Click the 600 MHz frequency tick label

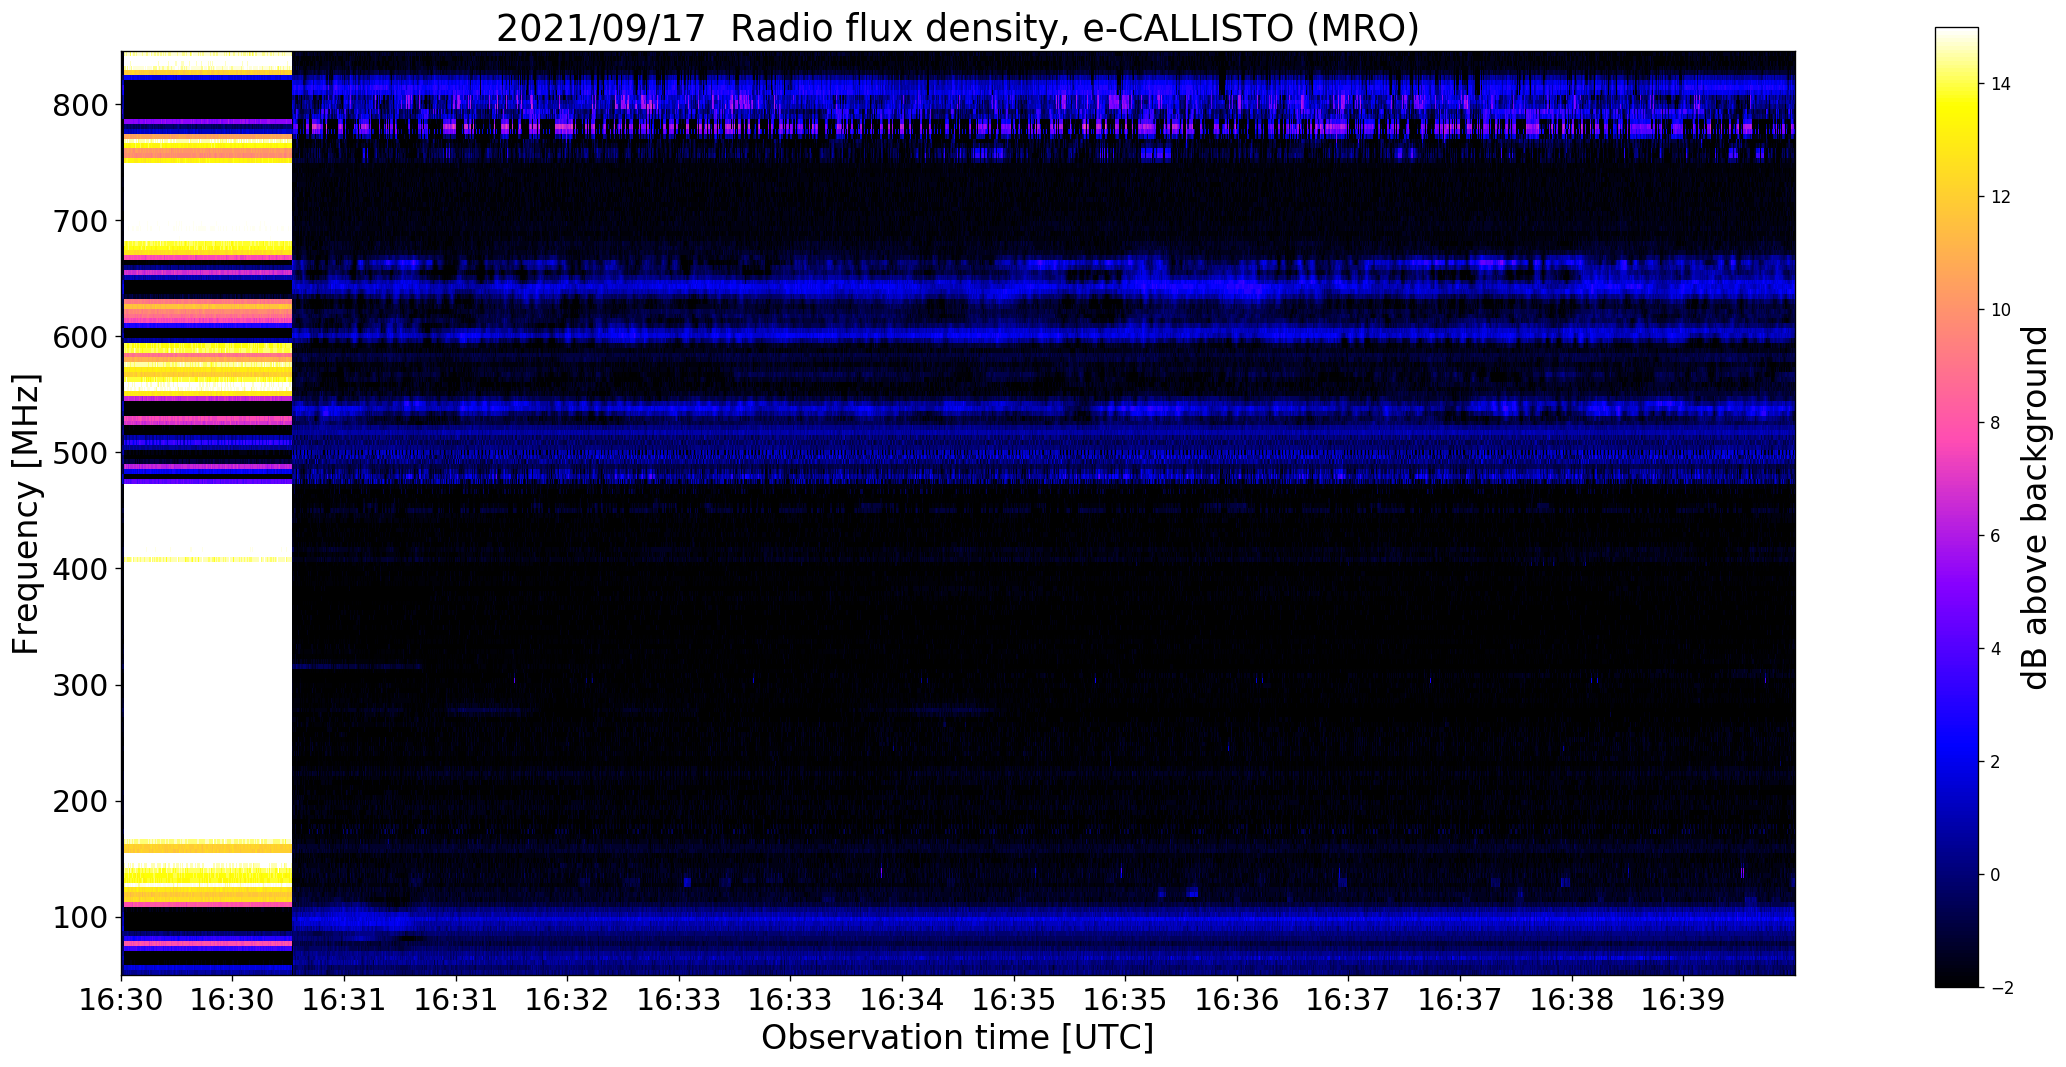pyautogui.click(x=80, y=337)
